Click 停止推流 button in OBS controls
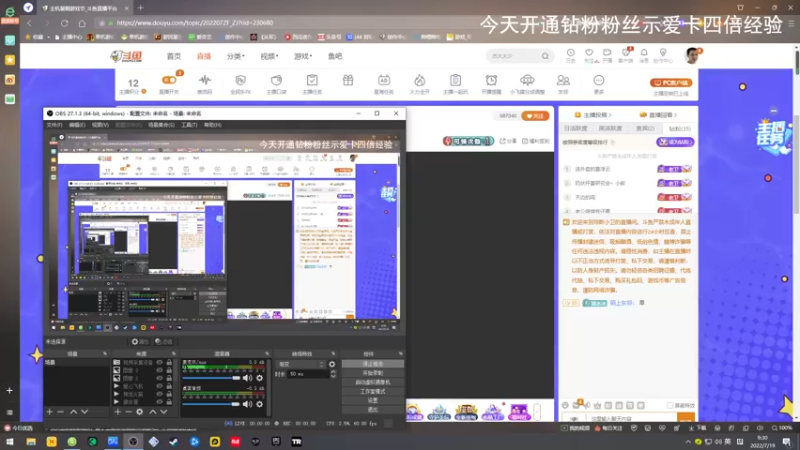Viewport: 800px width, 450px height. click(372, 364)
